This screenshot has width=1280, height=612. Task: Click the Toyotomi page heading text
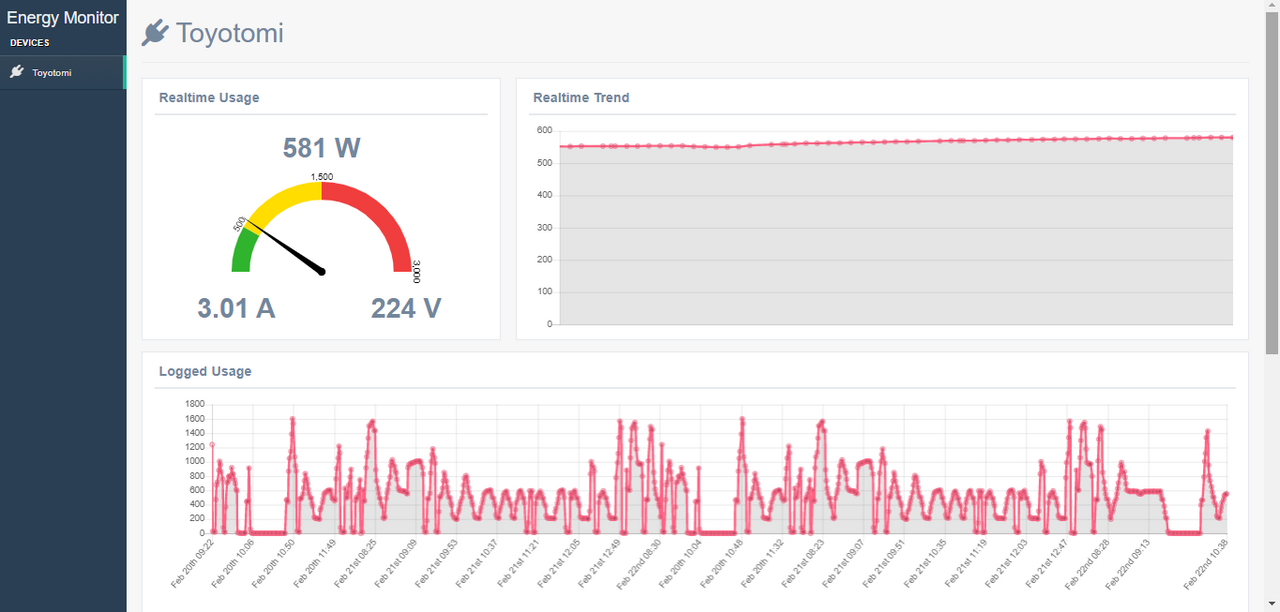pyautogui.click(x=230, y=34)
